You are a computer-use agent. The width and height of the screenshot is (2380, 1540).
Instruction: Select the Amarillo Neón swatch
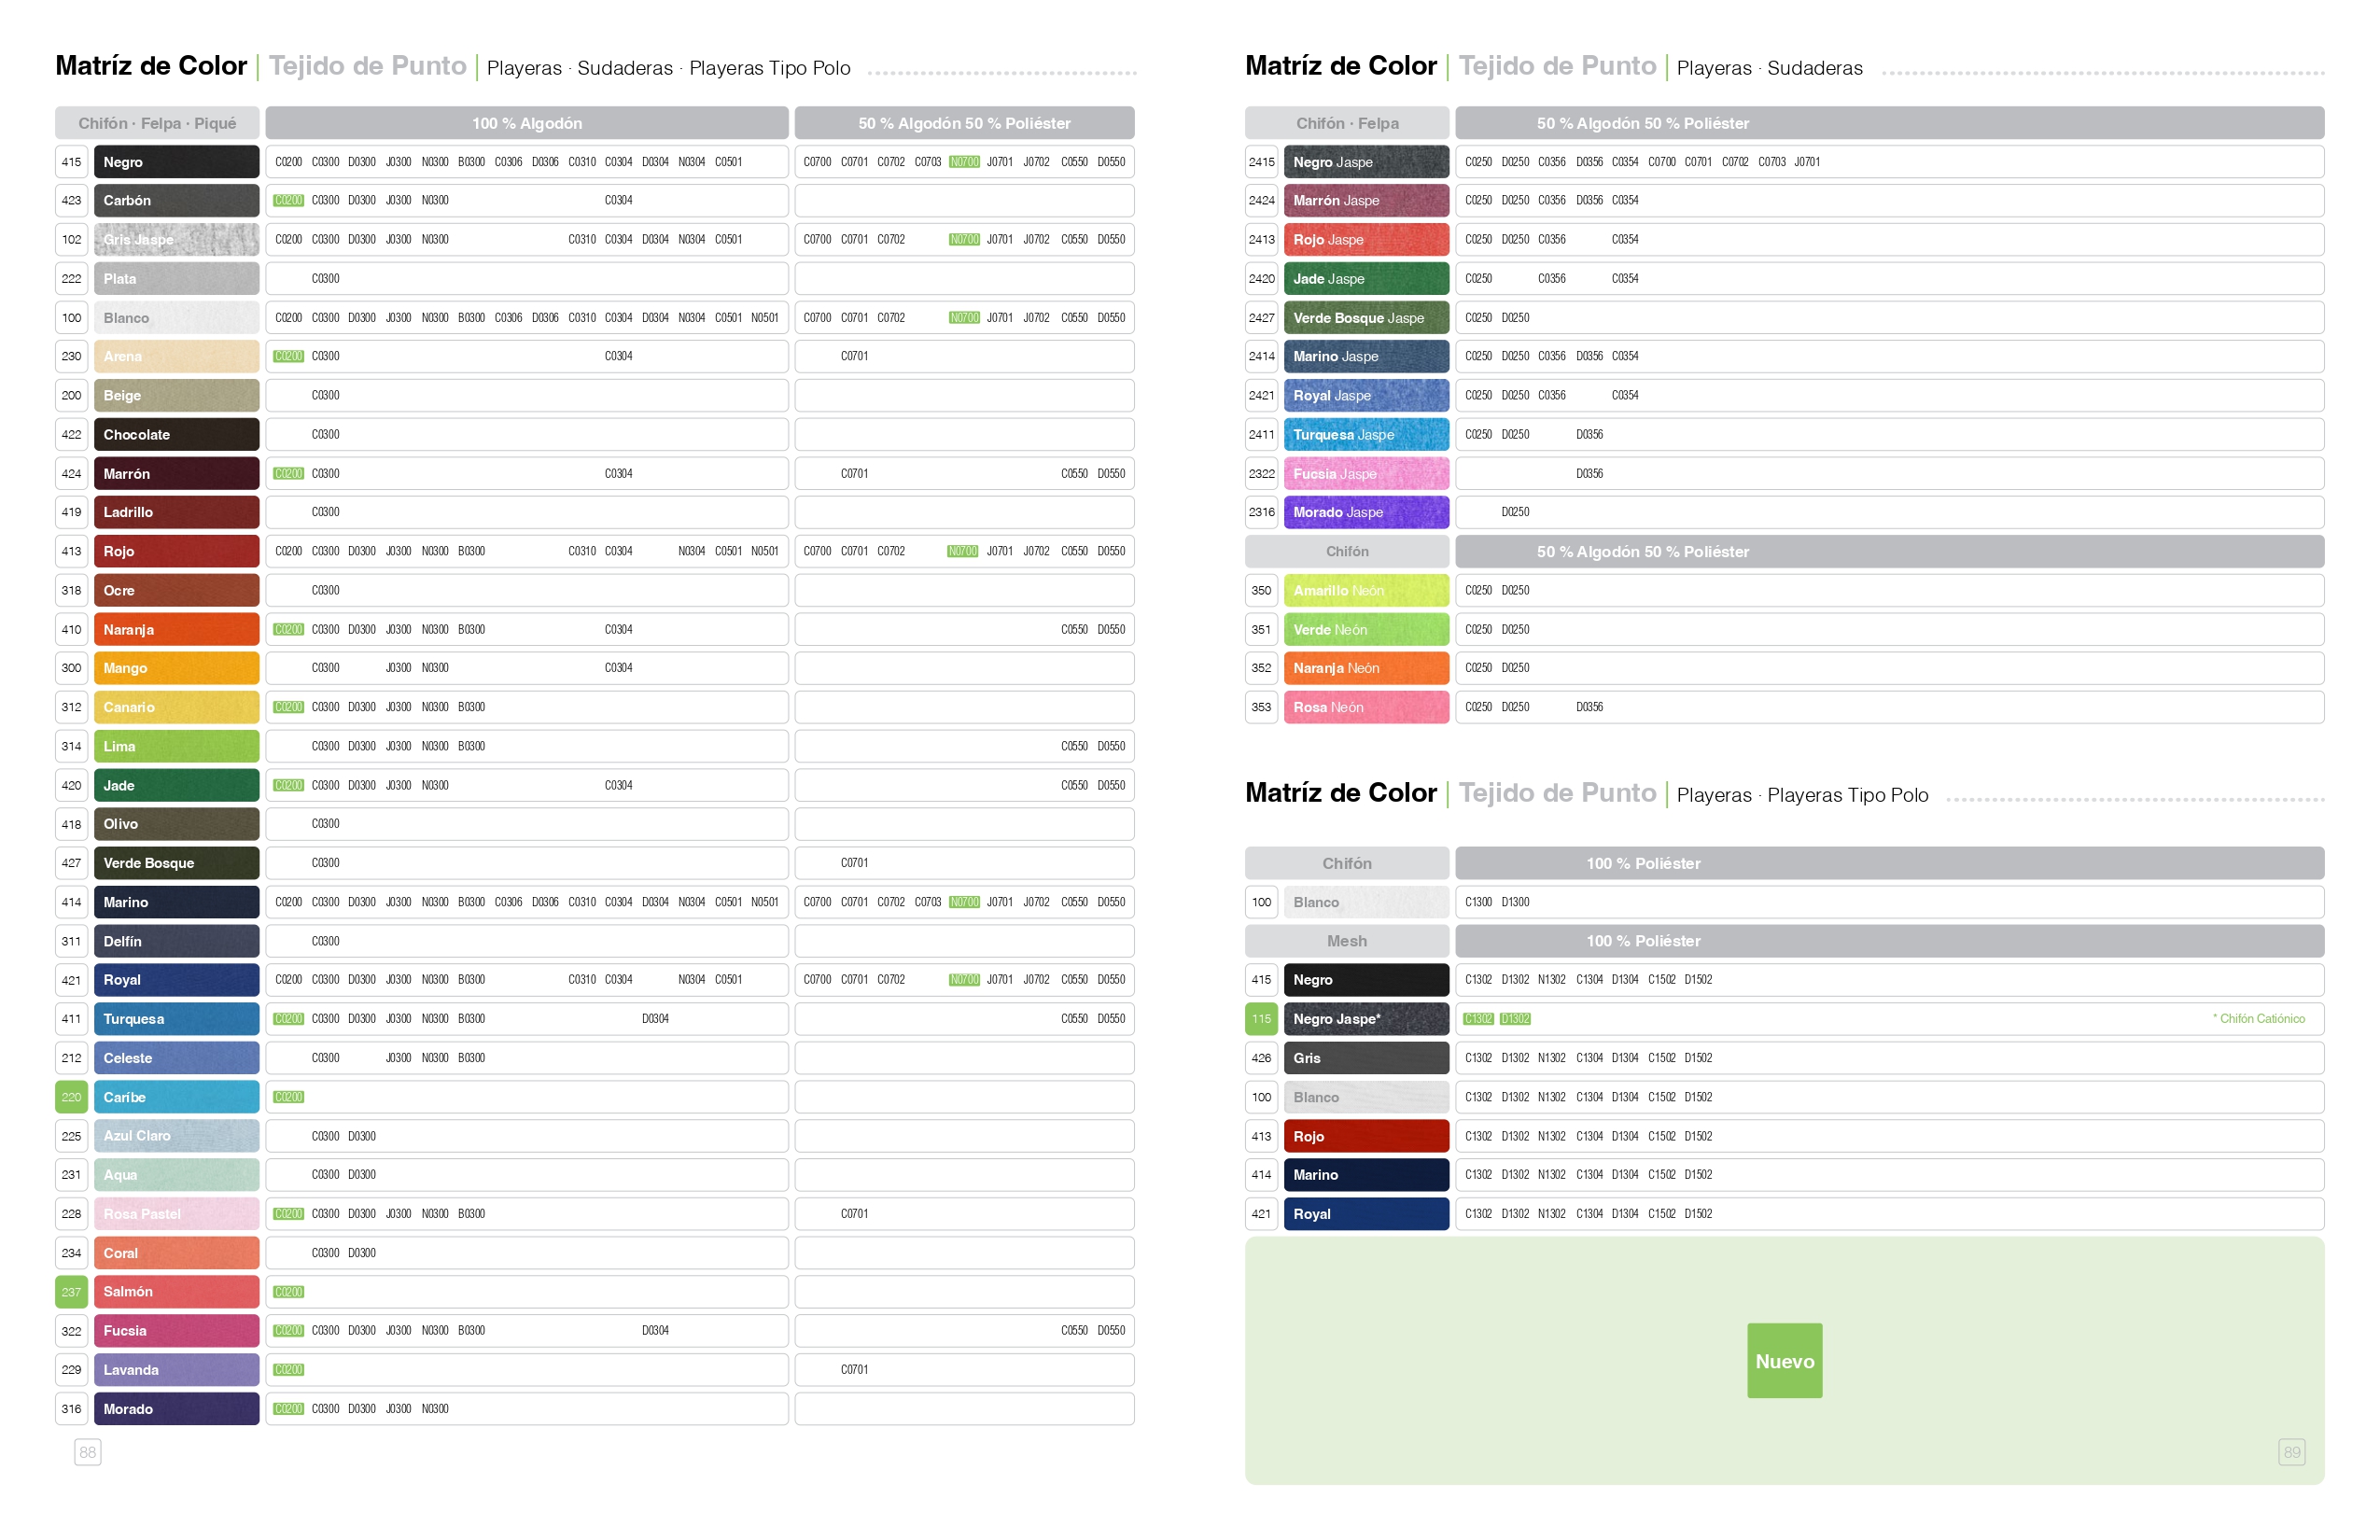[x=1366, y=591]
